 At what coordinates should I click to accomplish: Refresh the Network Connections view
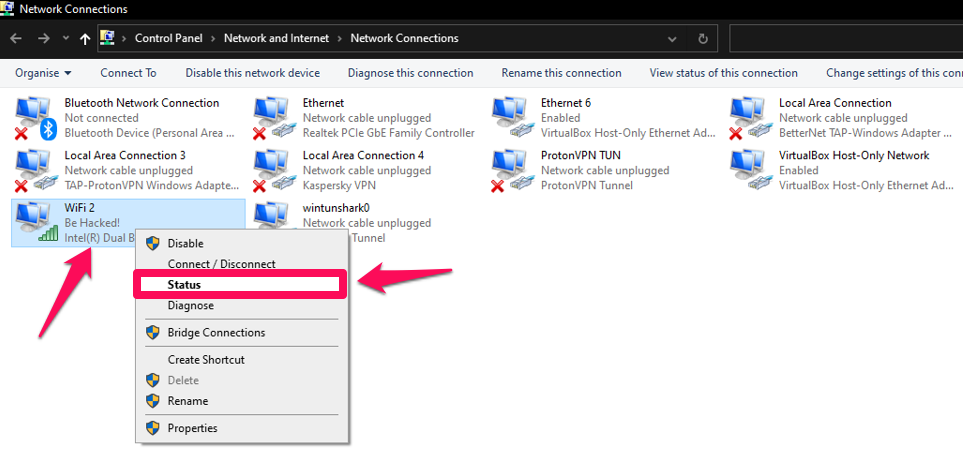pyautogui.click(x=703, y=38)
